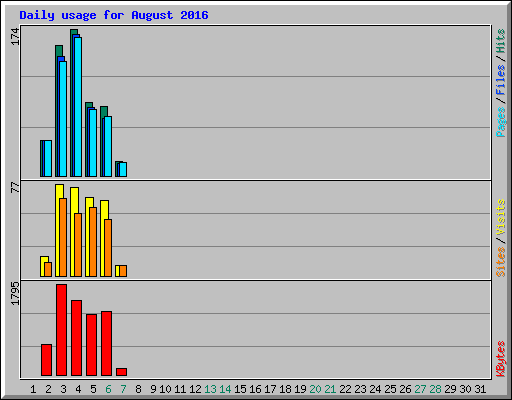Select day label 11 on x-axis

[180, 389]
